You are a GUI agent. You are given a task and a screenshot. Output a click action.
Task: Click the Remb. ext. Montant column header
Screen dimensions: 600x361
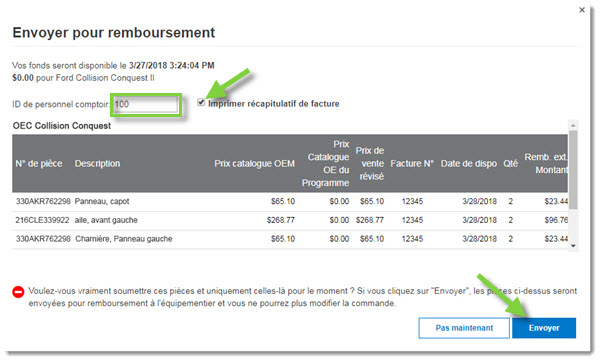click(x=546, y=163)
